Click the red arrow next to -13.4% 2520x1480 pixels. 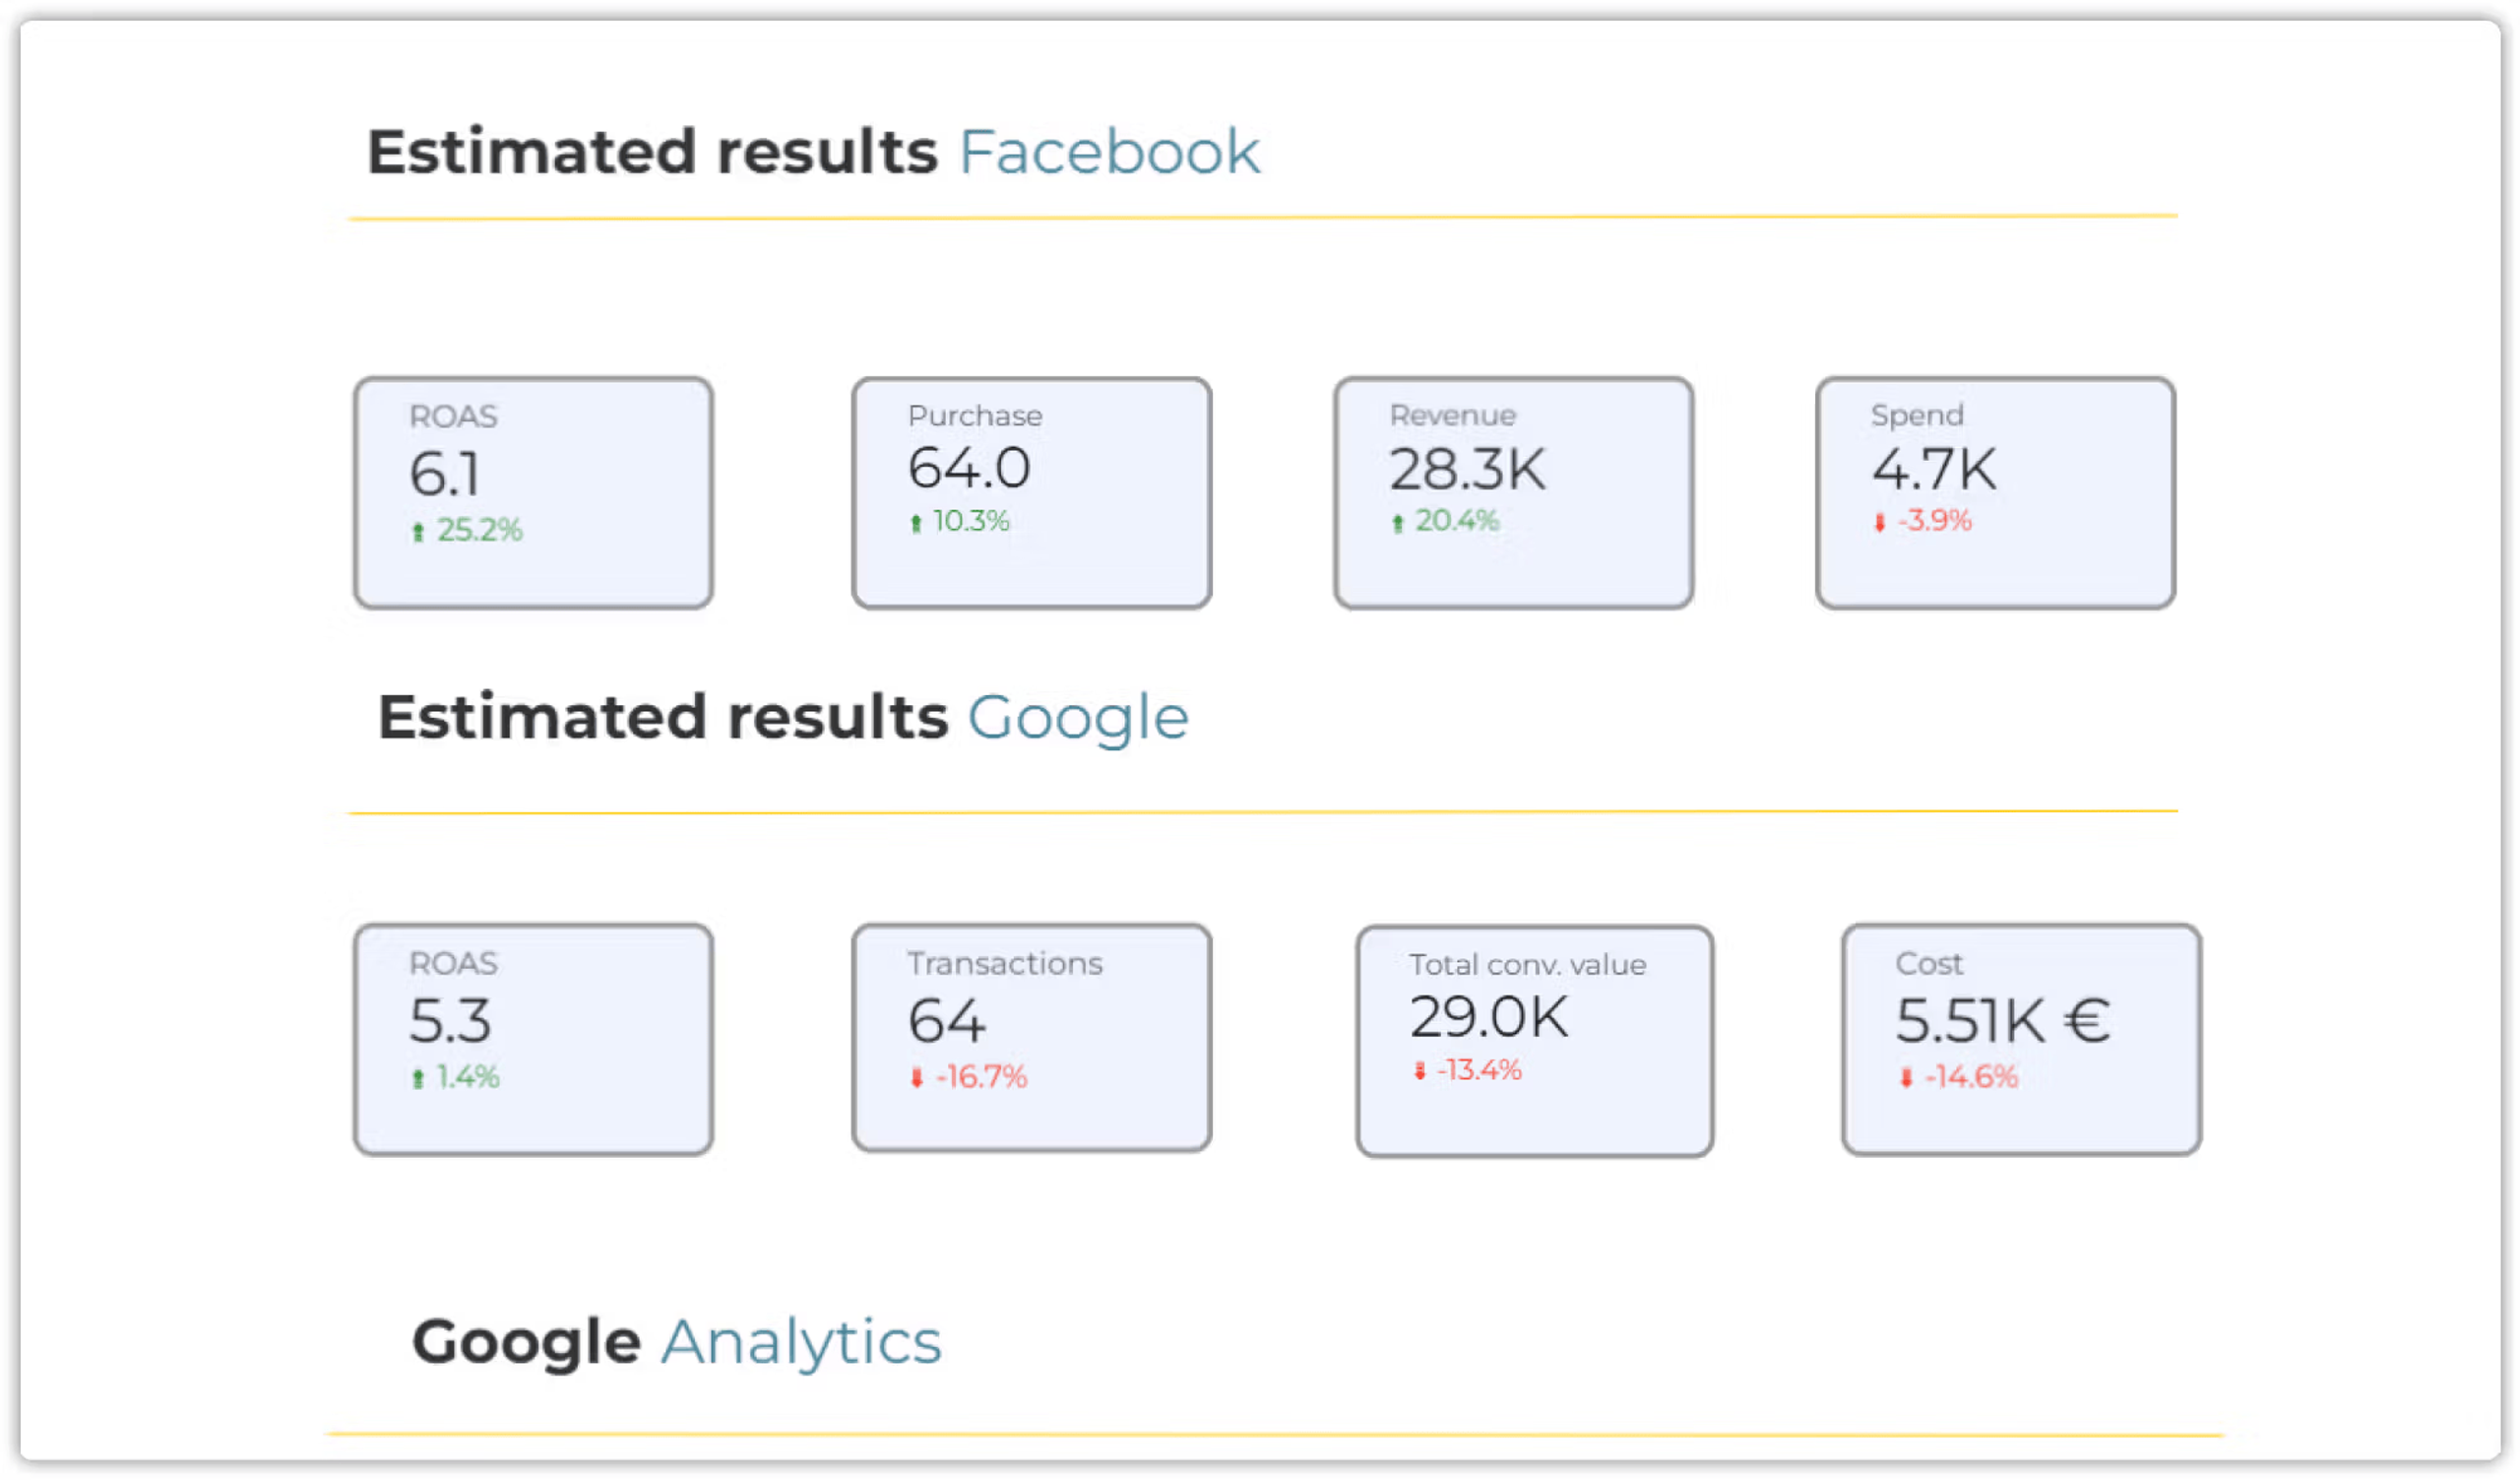[1419, 1071]
